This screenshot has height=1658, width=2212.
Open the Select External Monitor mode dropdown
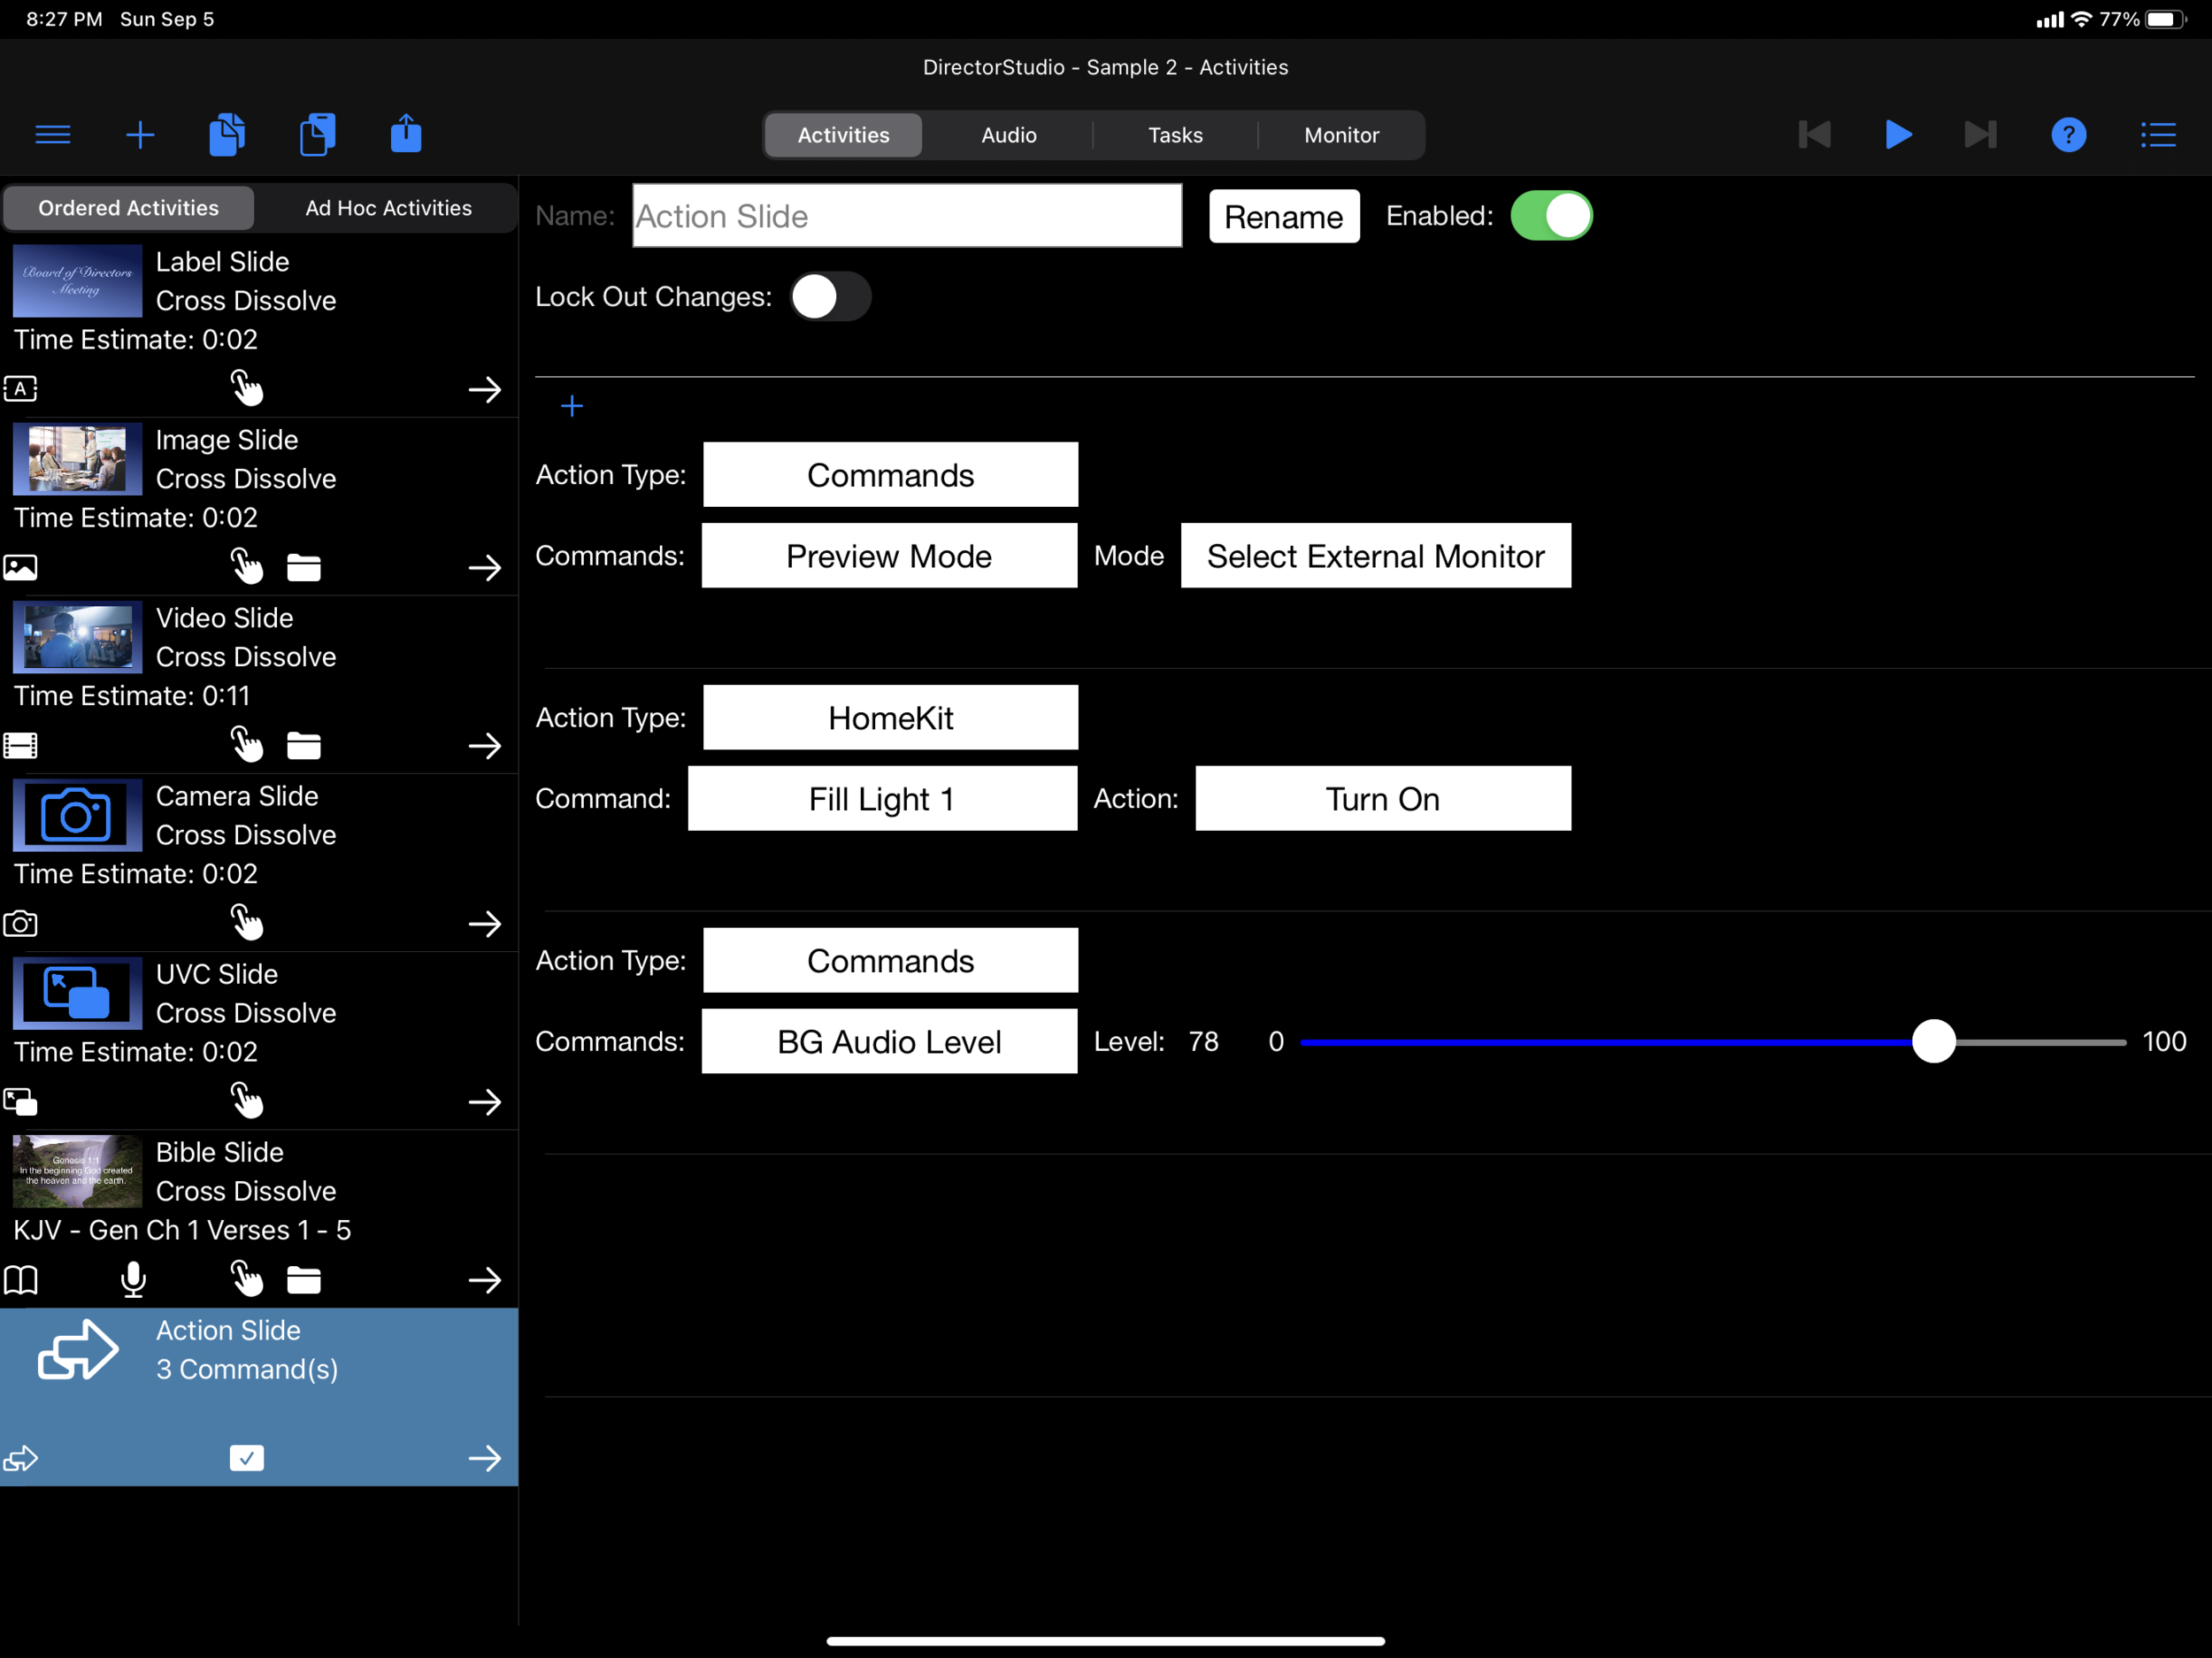click(x=1375, y=556)
